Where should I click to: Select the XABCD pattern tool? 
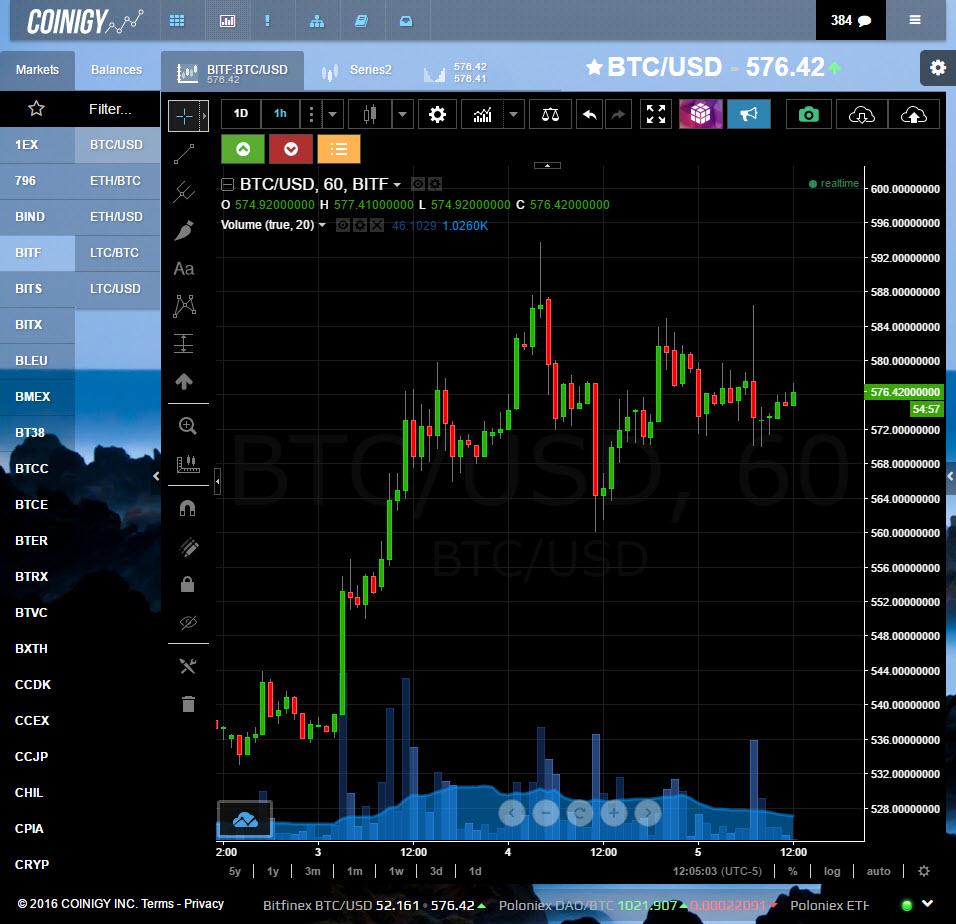(x=184, y=306)
